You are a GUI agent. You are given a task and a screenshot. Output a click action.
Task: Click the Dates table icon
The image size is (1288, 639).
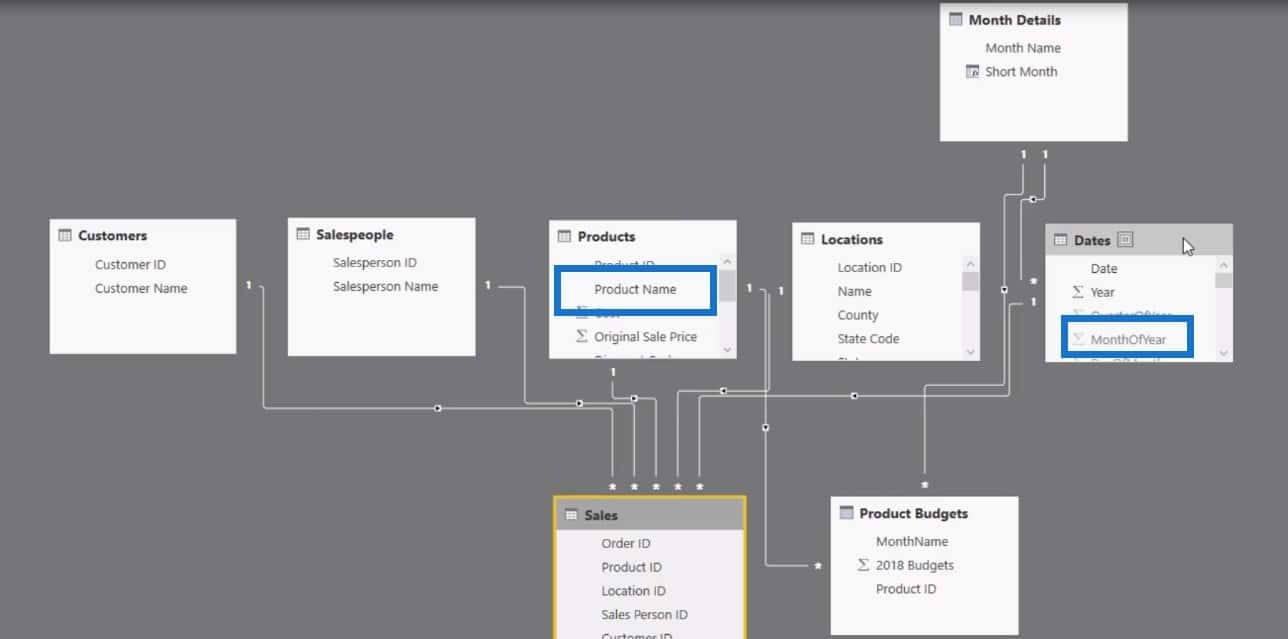pos(1061,241)
